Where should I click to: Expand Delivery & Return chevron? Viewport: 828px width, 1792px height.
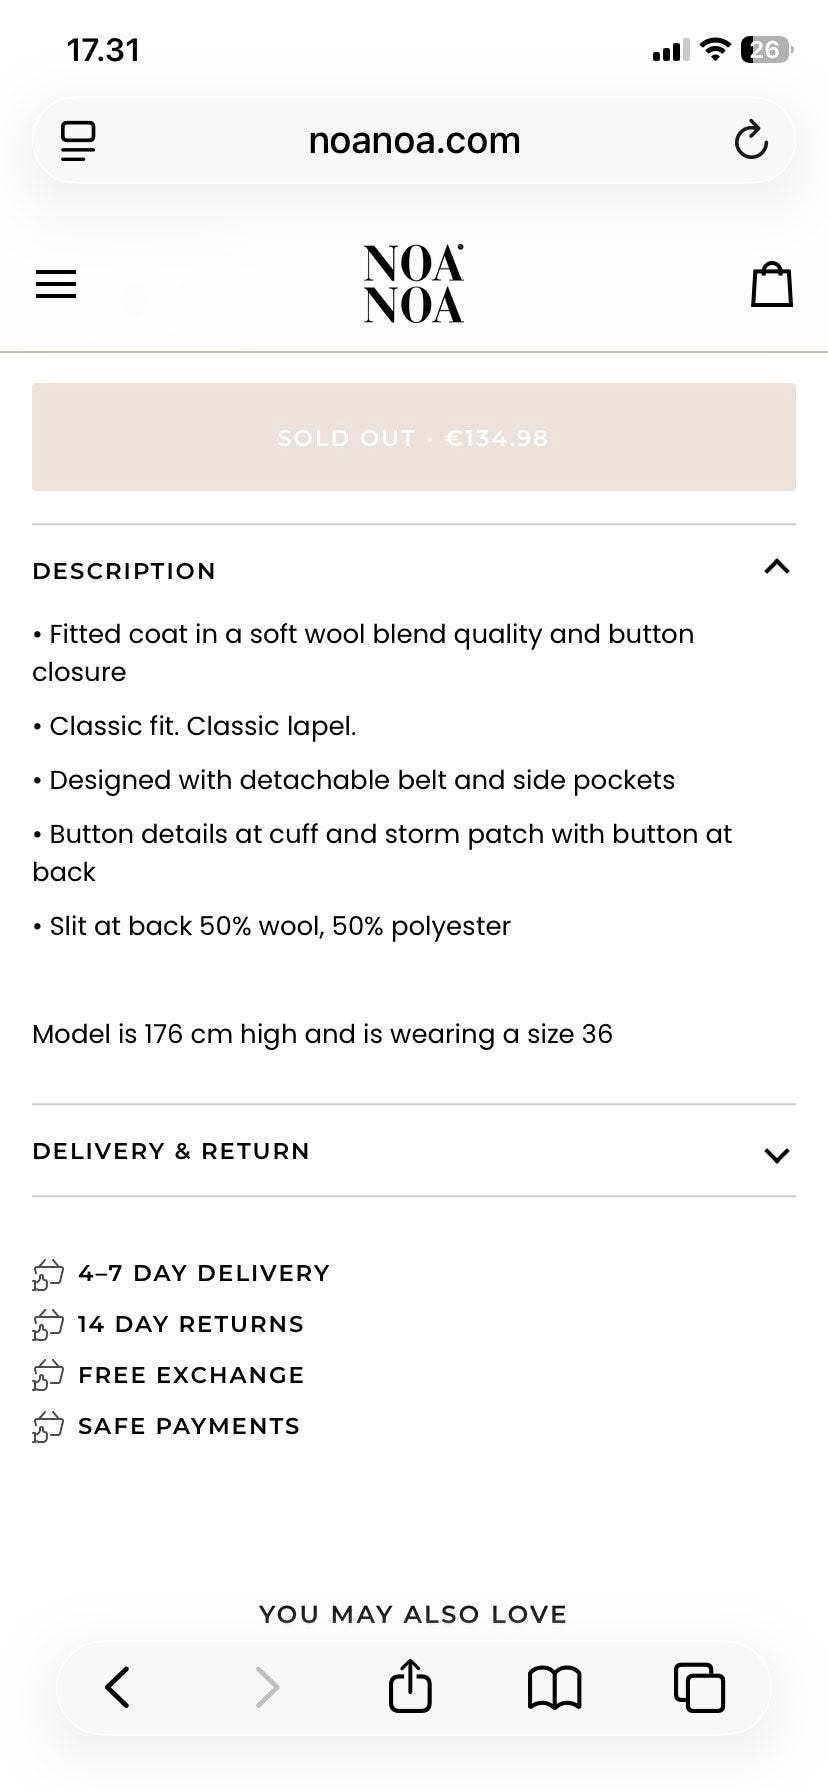click(x=777, y=1155)
